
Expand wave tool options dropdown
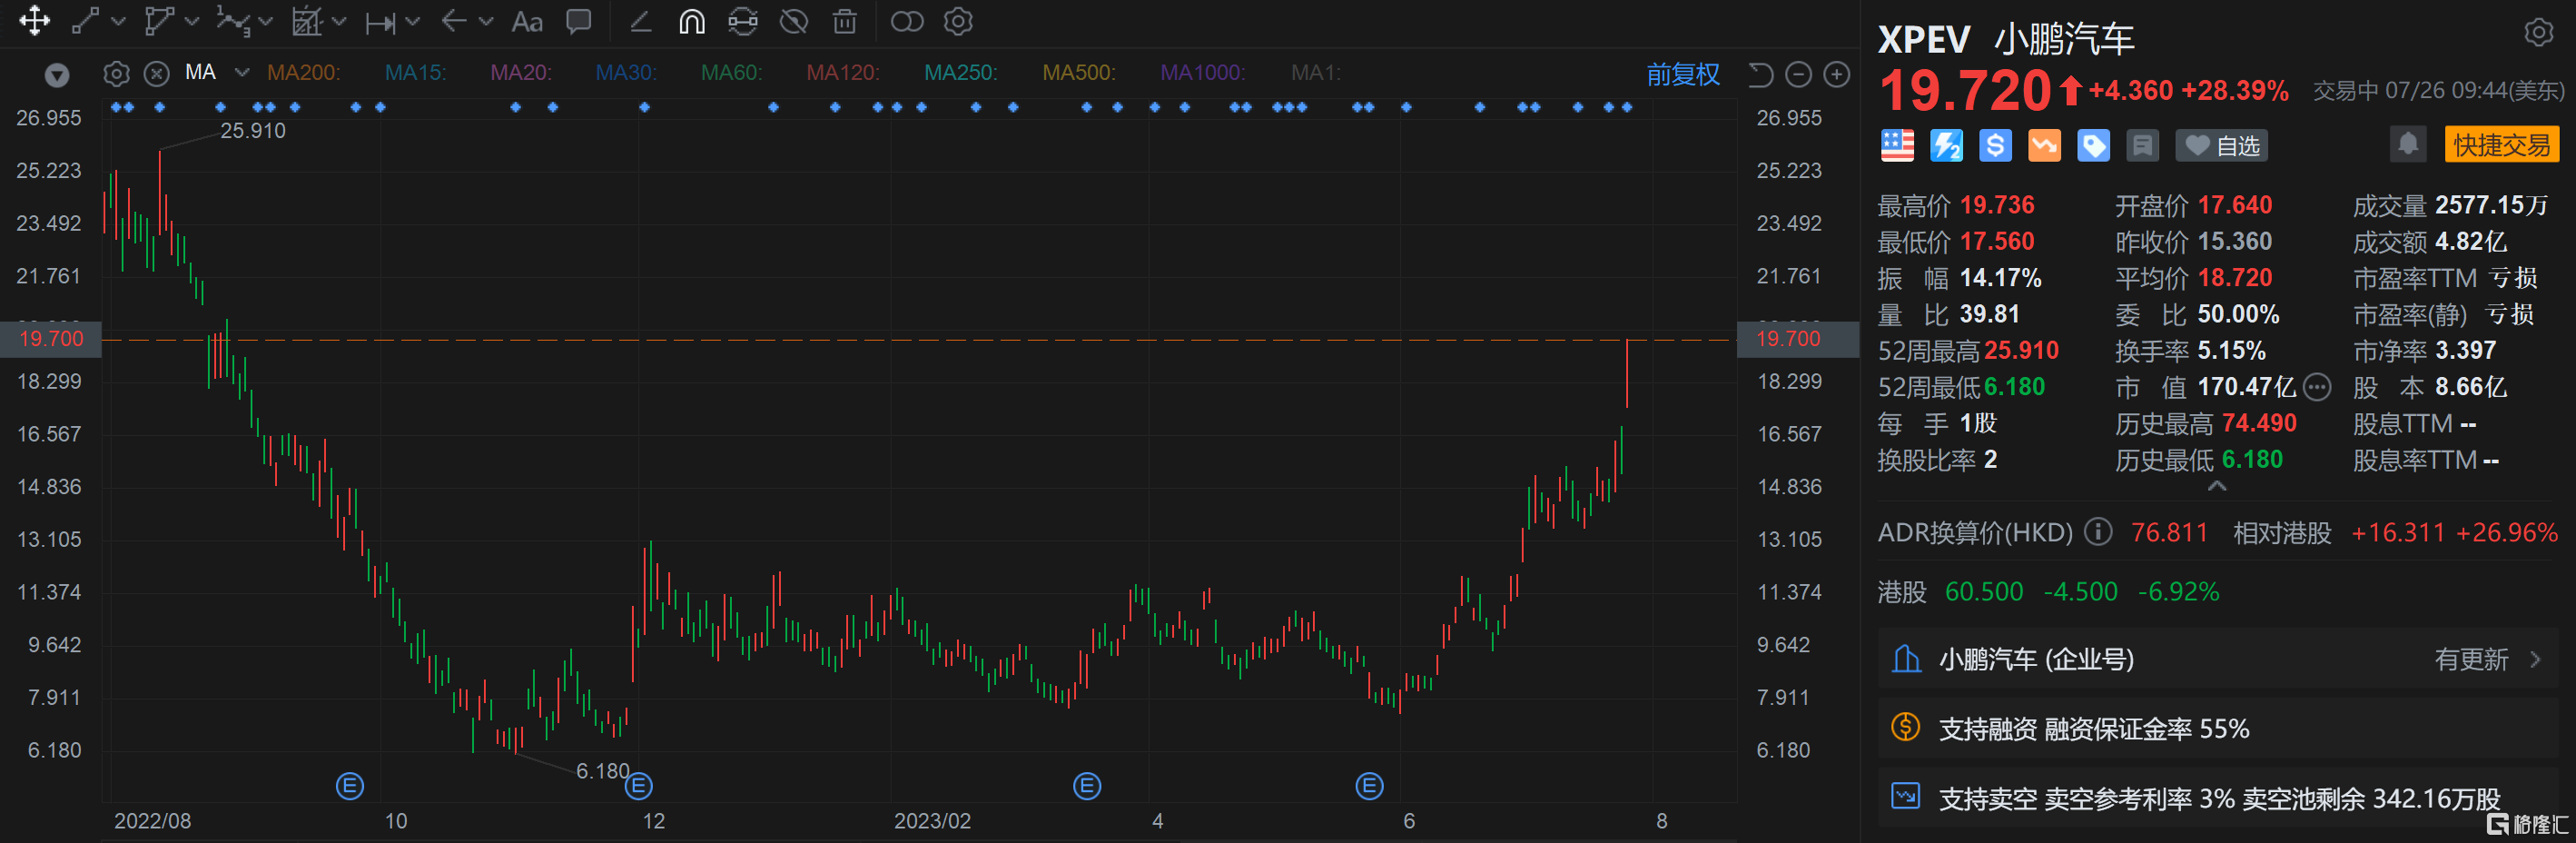coord(265,21)
